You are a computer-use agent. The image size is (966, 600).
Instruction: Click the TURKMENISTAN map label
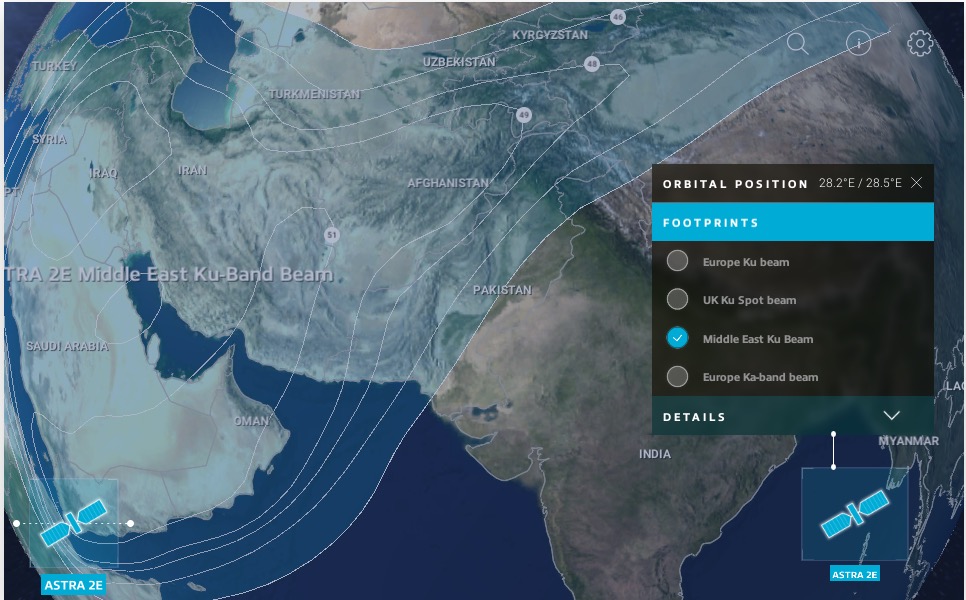pyautogui.click(x=314, y=94)
